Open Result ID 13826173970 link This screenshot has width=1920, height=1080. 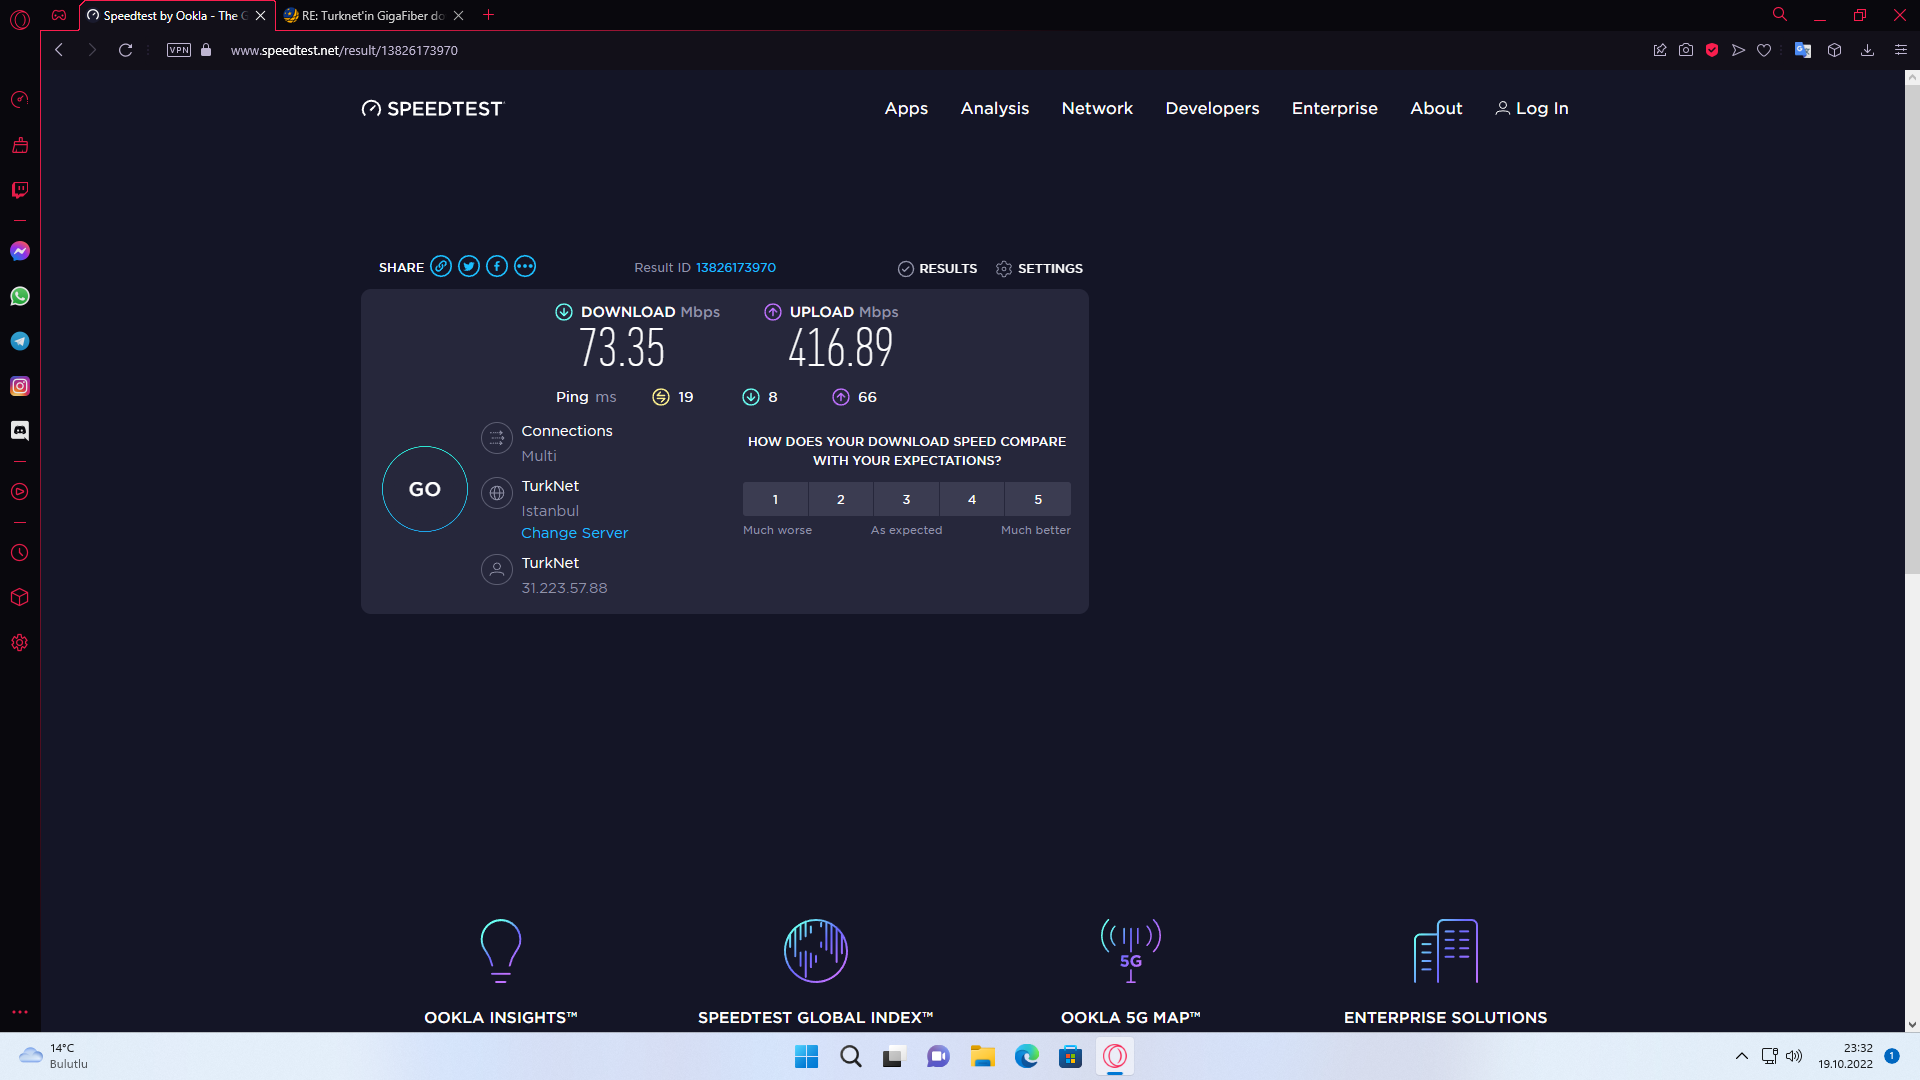pos(736,267)
